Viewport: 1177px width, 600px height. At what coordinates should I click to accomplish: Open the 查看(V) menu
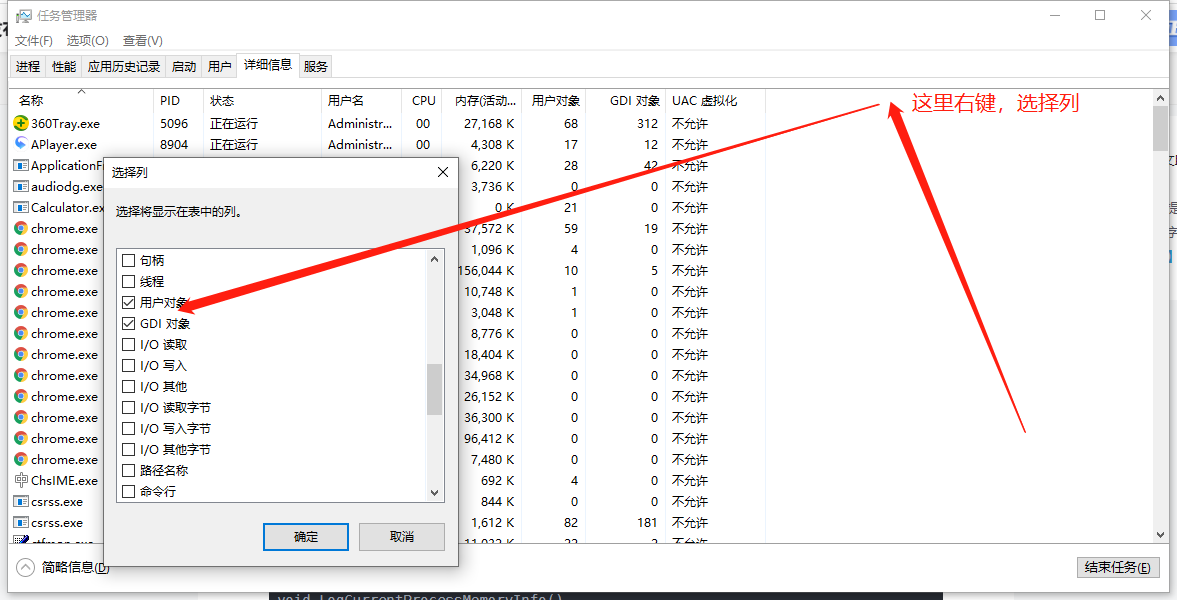[142, 40]
